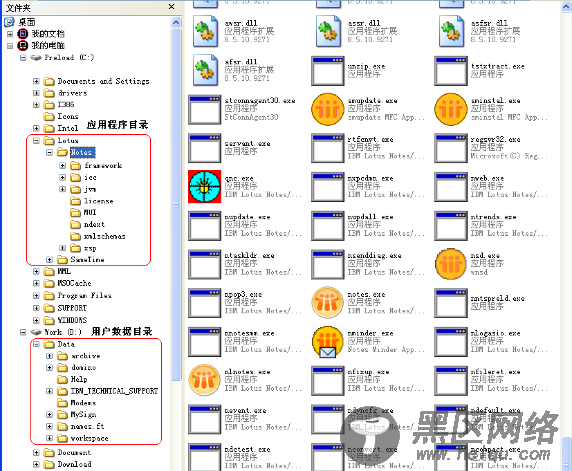
Task: Select the MySign folder in tree
Action: [77, 414]
